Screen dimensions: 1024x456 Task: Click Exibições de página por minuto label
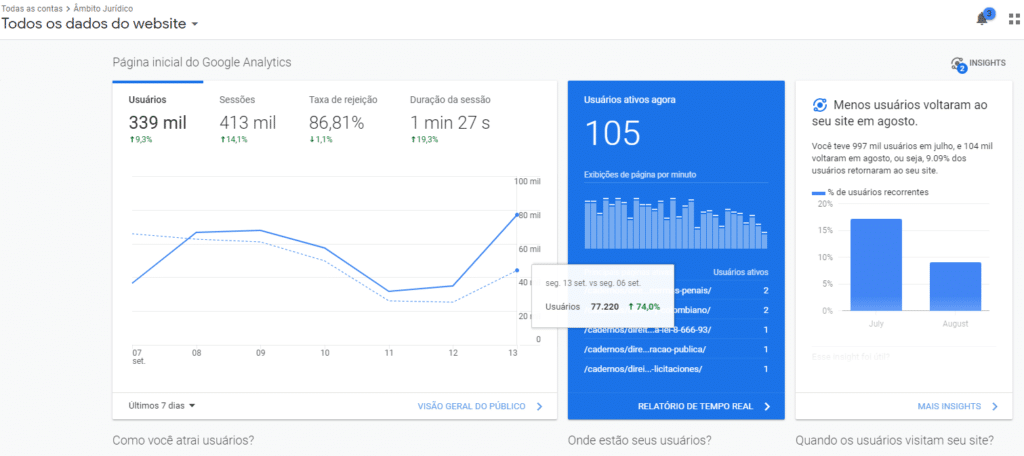click(x=640, y=174)
